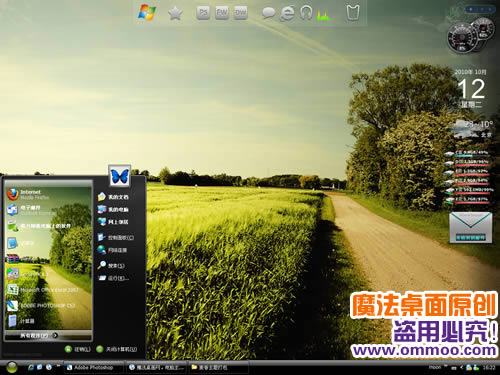Open Outlook Express email entry in Start menu

click(x=31, y=210)
